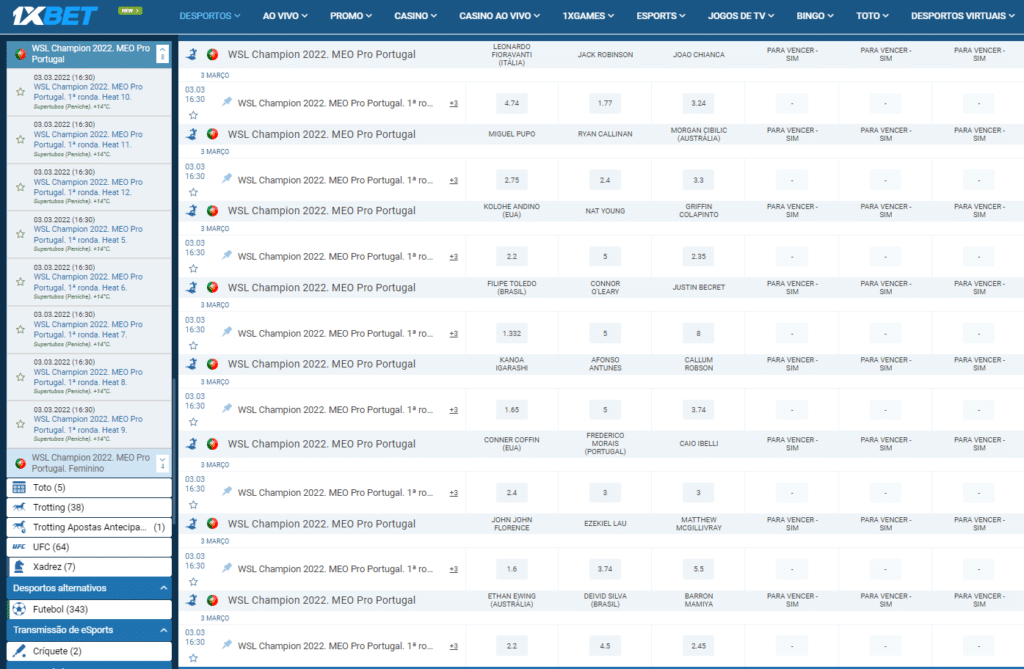Favorite the main event row with odds 1.332
The height and width of the screenshot is (669, 1024).
[193, 346]
